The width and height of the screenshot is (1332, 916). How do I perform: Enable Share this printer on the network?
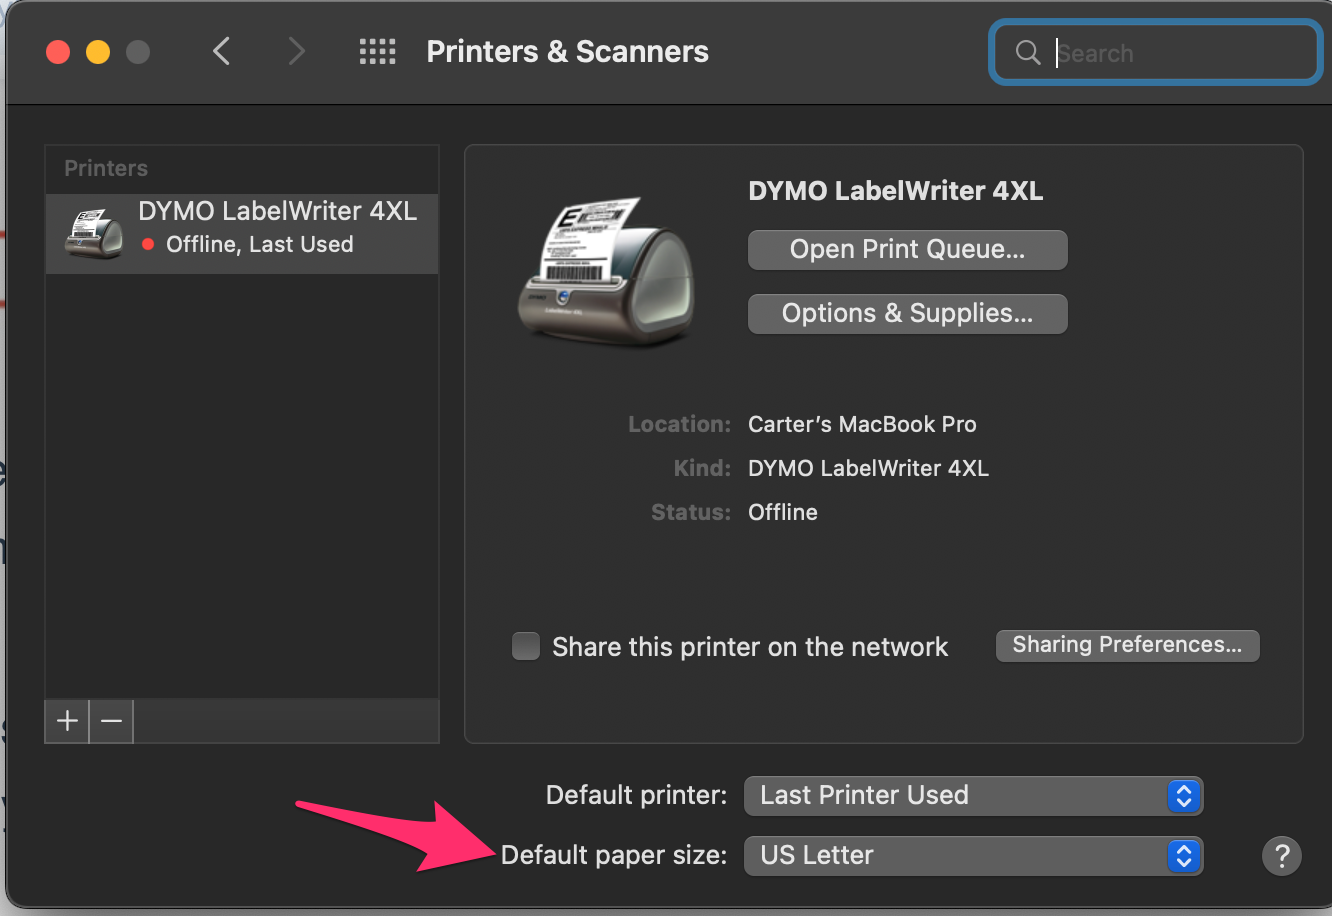pos(526,646)
